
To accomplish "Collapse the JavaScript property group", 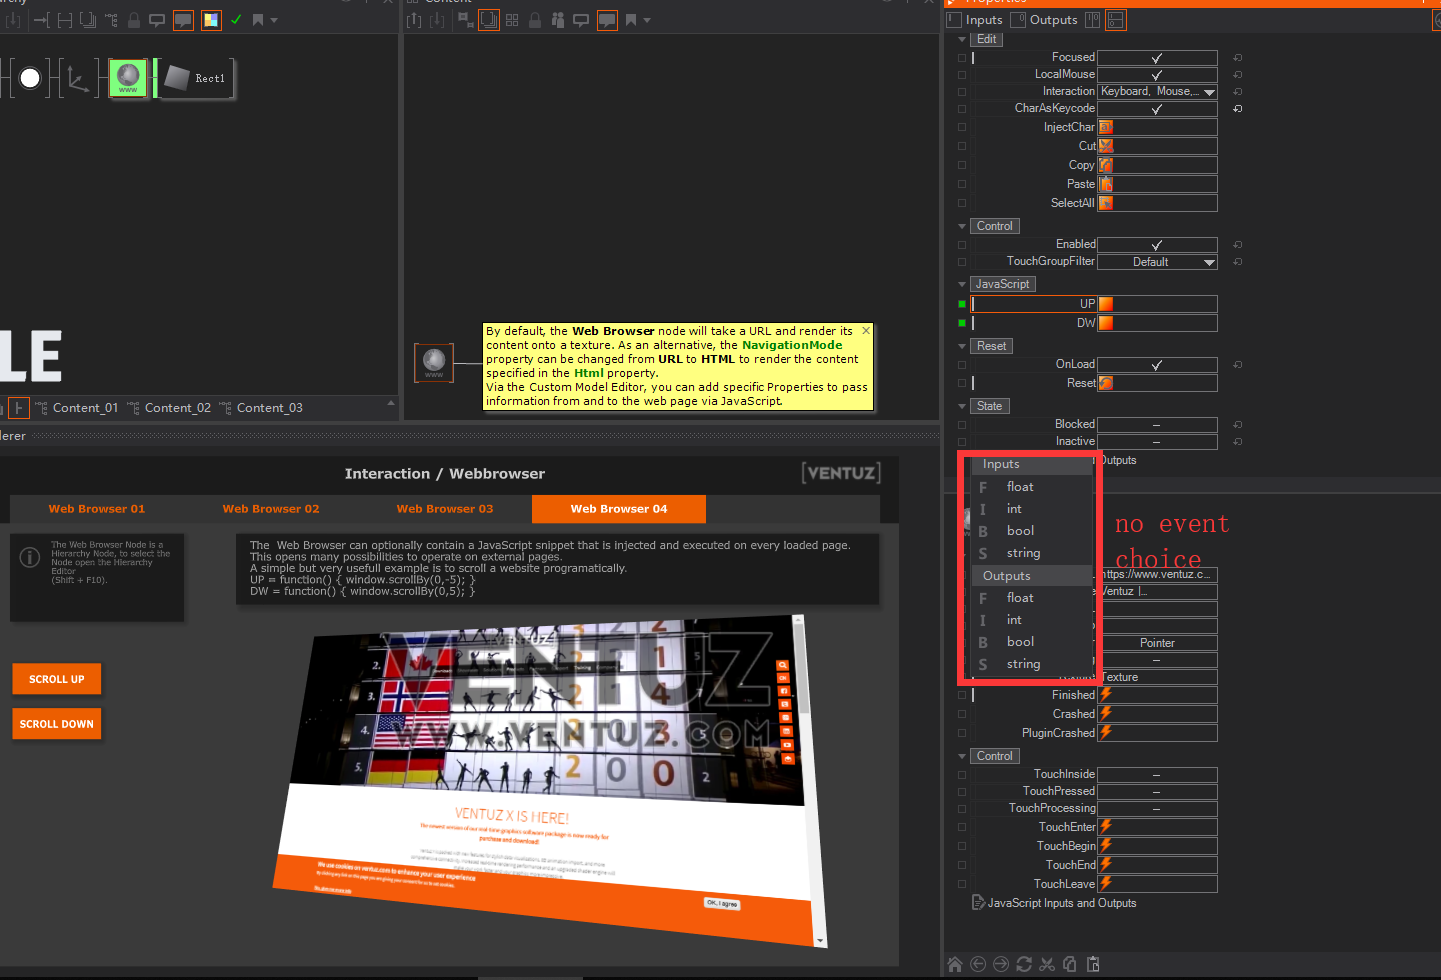I will click(962, 284).
